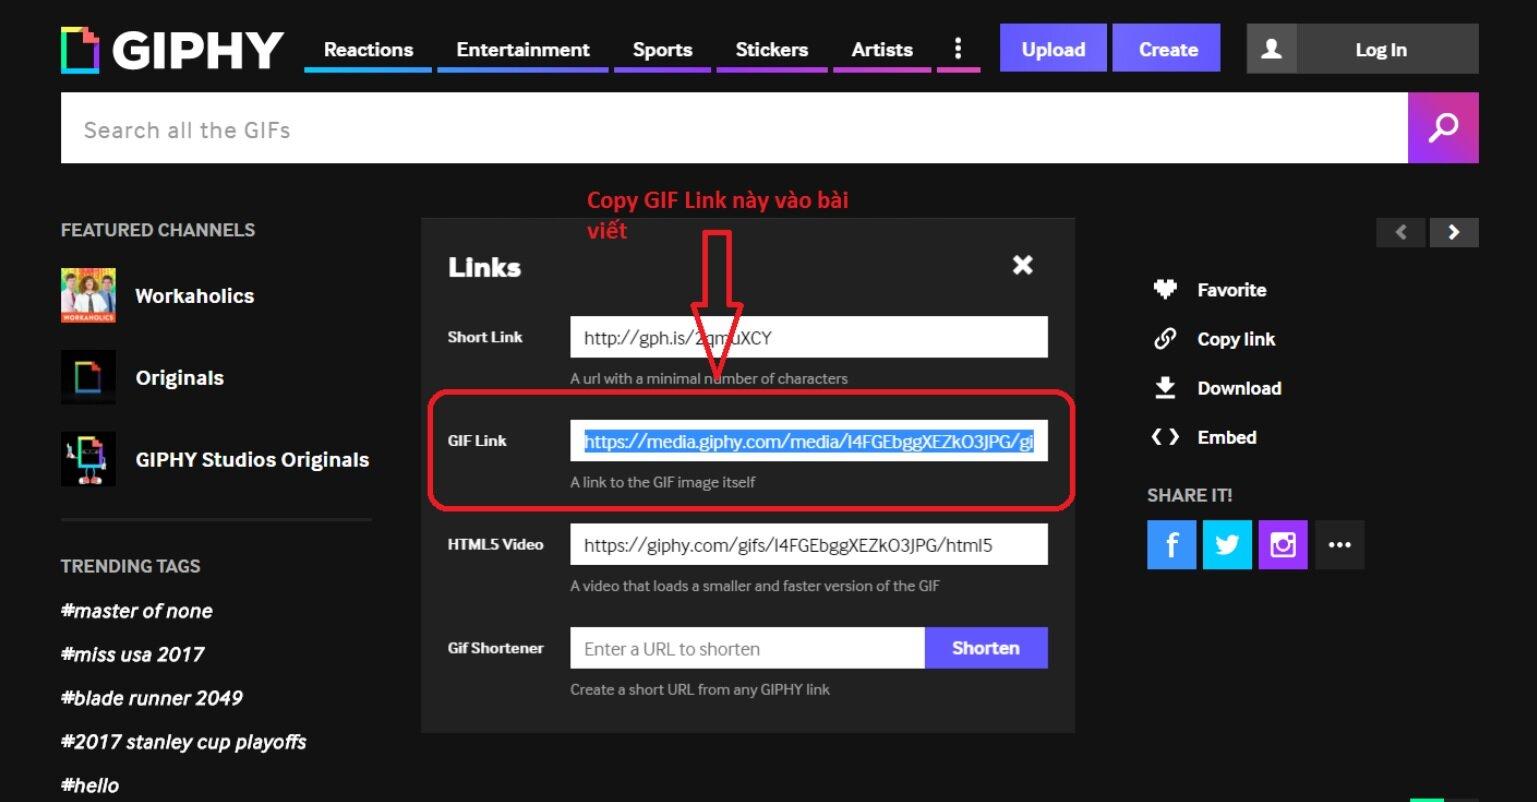Click the user profile icon
Image resolution: width=1537 pixels, height=802 pixels.
point(1271,49)
